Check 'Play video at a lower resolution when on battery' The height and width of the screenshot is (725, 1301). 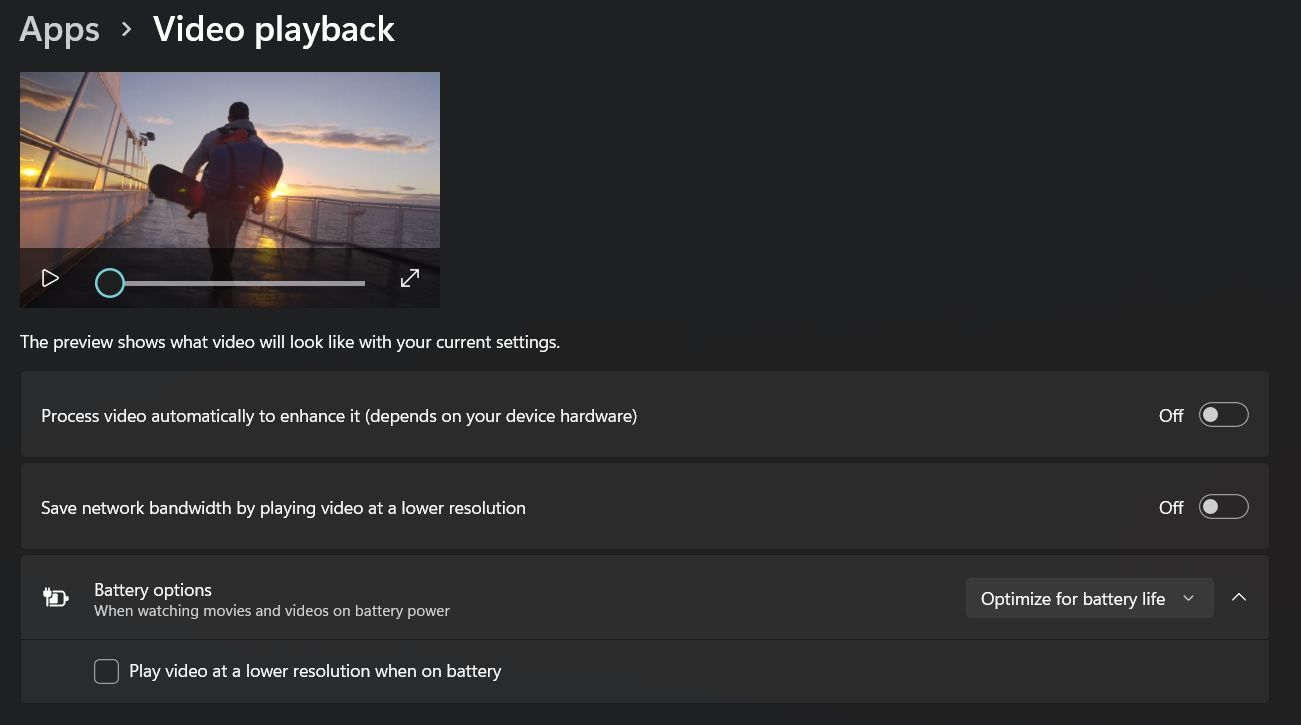click(x=106, y=671)
